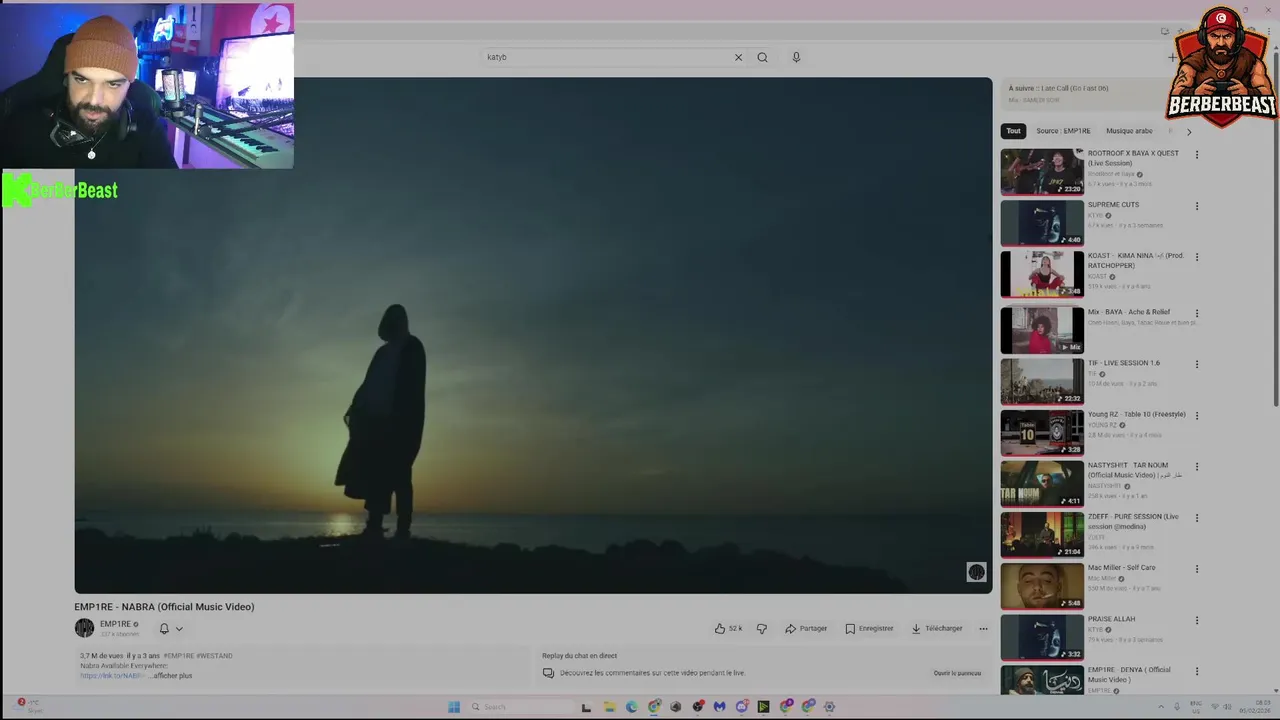Open the EMP1RE - DENYA video title
The height and width of the screenshot is (720, 1280).
[1129, 675]
